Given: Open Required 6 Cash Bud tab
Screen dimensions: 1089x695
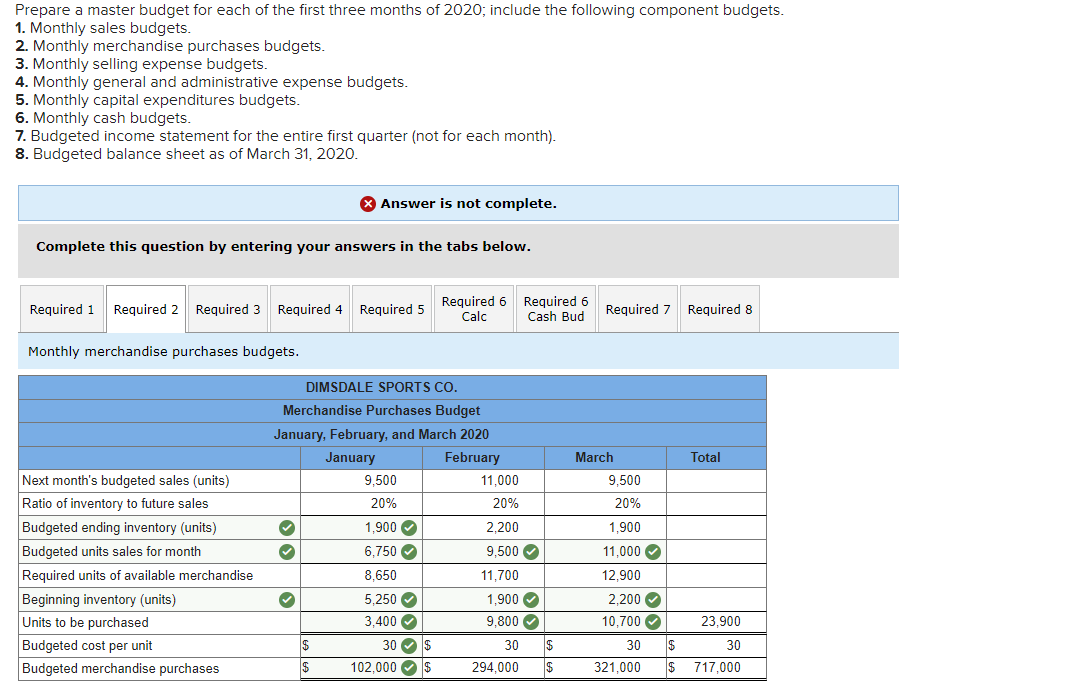Looking at the screenshot, I should point(556,309).
